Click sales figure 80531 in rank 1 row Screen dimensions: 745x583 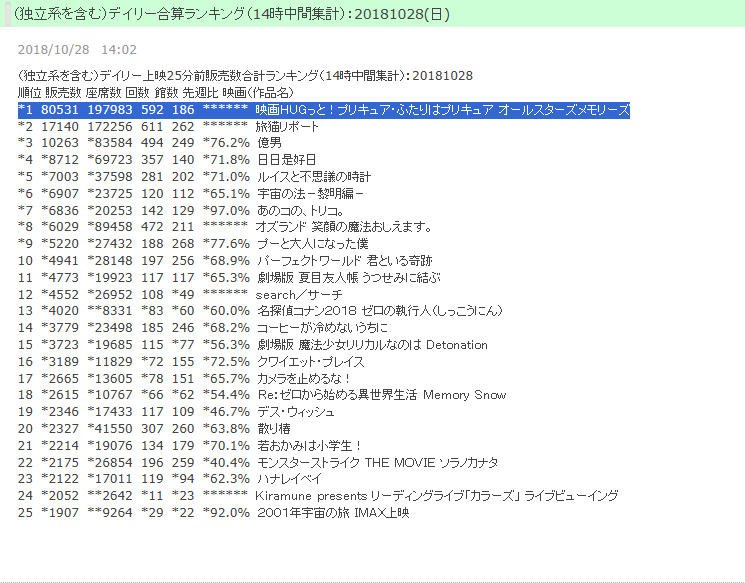pos(59,110)
